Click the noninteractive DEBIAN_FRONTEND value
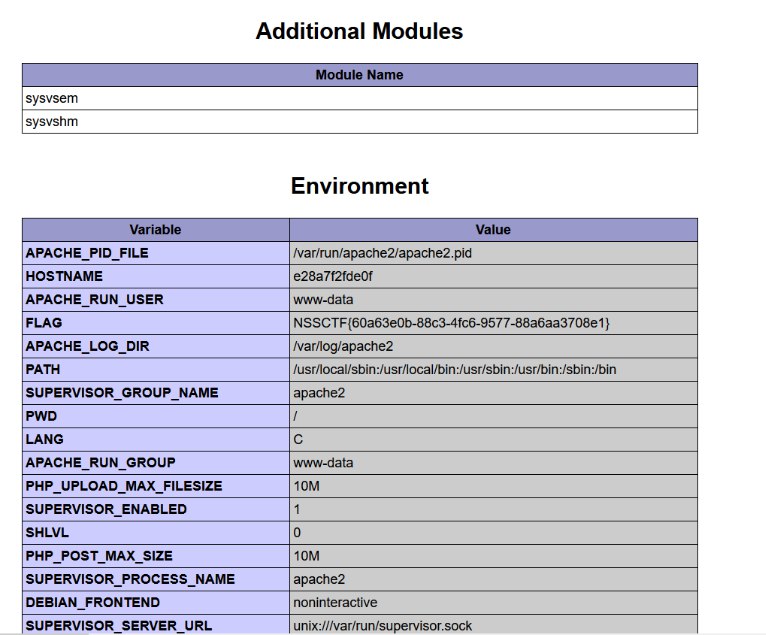The image size is (766, 635). [x=335, y=602]
